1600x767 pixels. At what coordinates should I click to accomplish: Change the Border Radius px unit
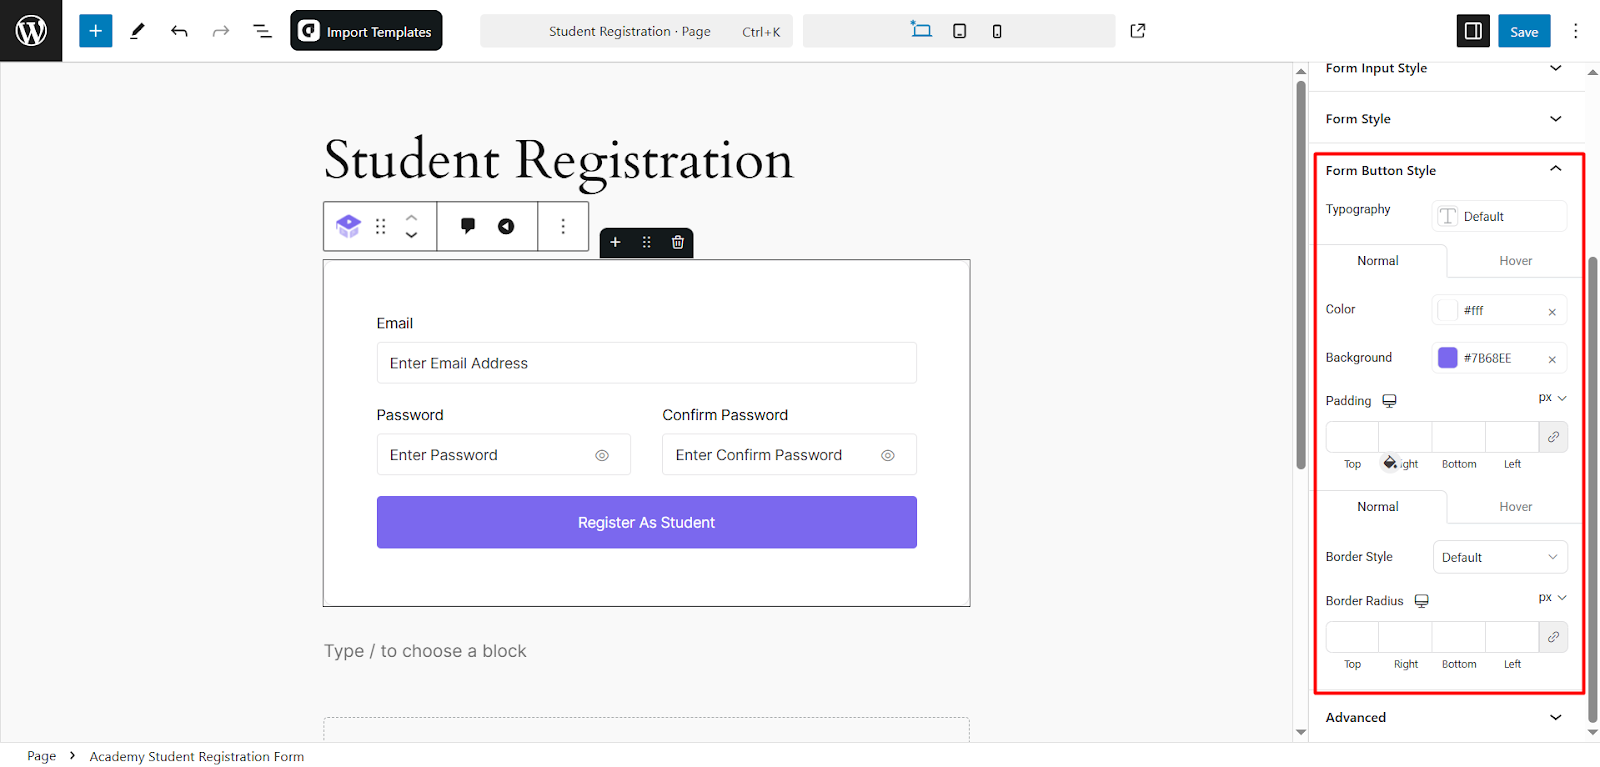[x=1552, y=598]
